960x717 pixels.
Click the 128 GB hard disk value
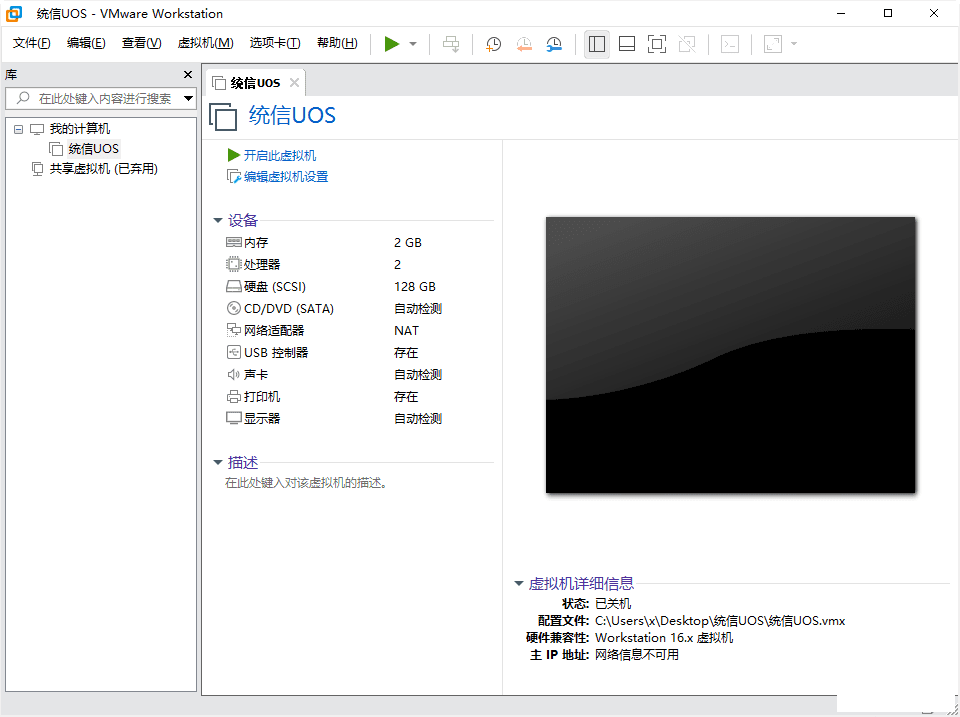click(414, 287)
